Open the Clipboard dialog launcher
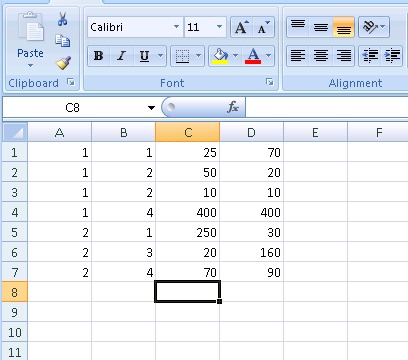 pyautogui.click(x=71, y=82)
